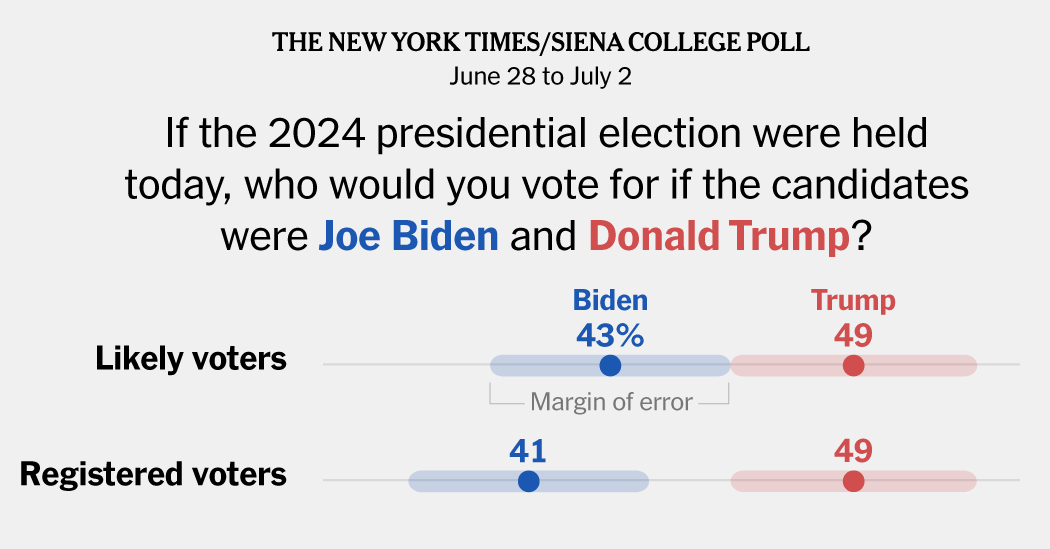
Task: Click The New York Times/Siena College Poll title
Action: [541, 42]
